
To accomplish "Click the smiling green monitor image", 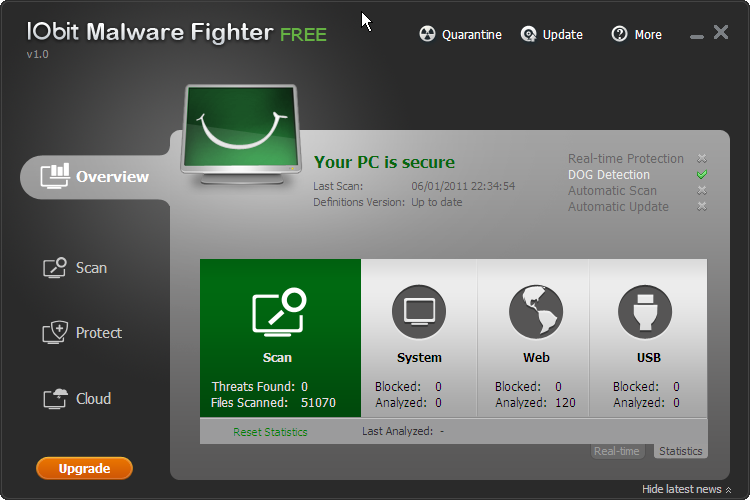I will [241, 134].
